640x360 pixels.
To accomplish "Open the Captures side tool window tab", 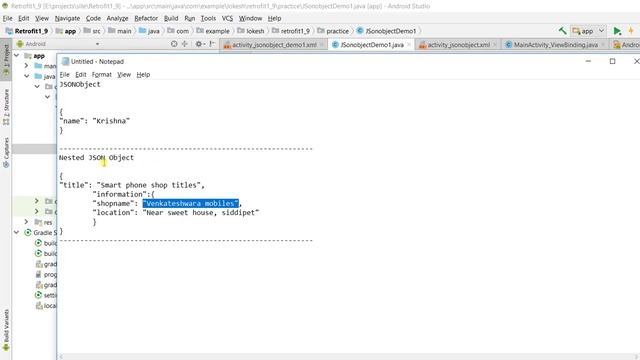I will pyautogui.click(x=6, y=153).
